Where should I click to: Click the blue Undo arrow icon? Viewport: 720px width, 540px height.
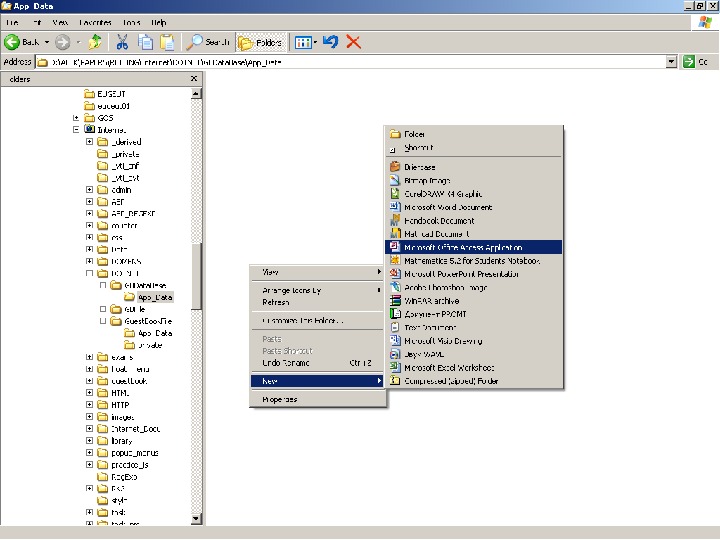331,42
